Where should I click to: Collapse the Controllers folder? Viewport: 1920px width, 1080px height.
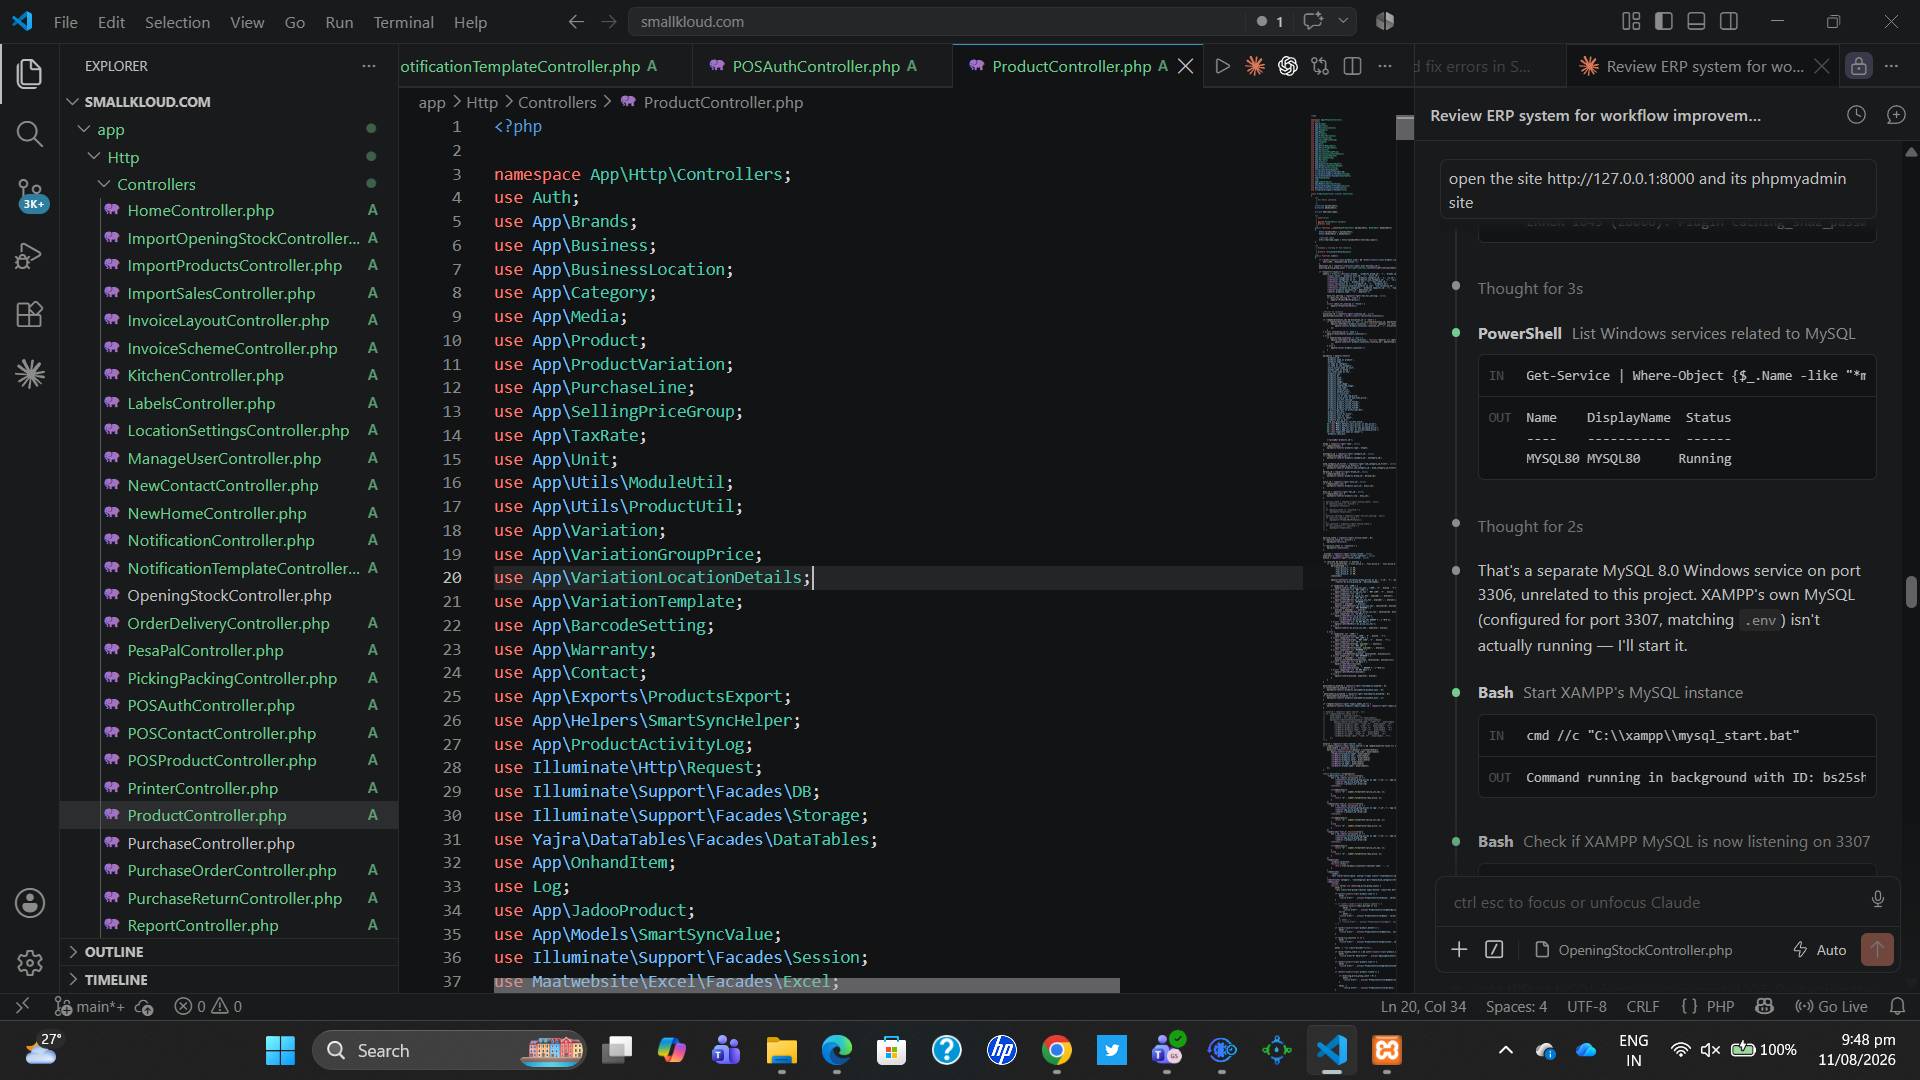pos(156,184)
